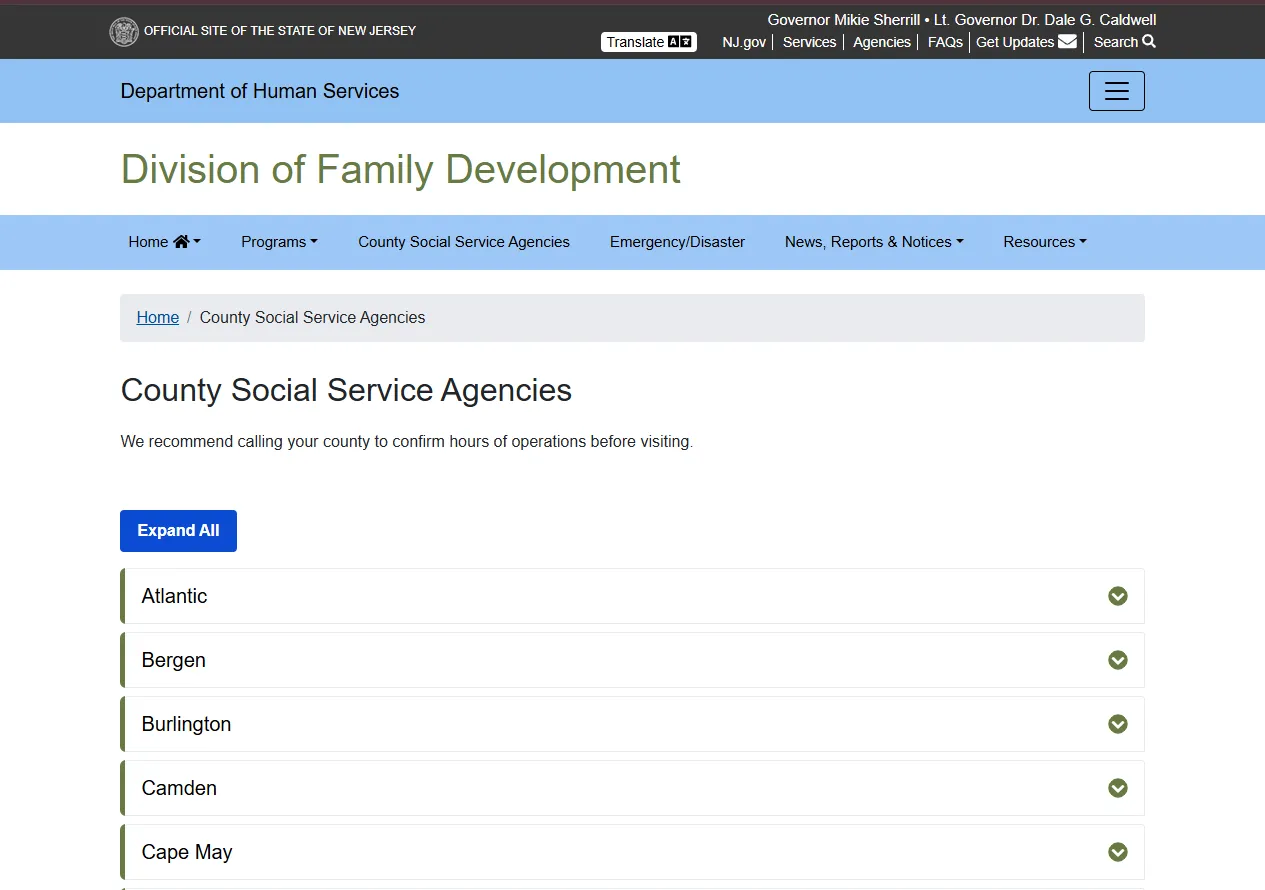
Task: Open the Services link in top bar
Action: [809, 42]
